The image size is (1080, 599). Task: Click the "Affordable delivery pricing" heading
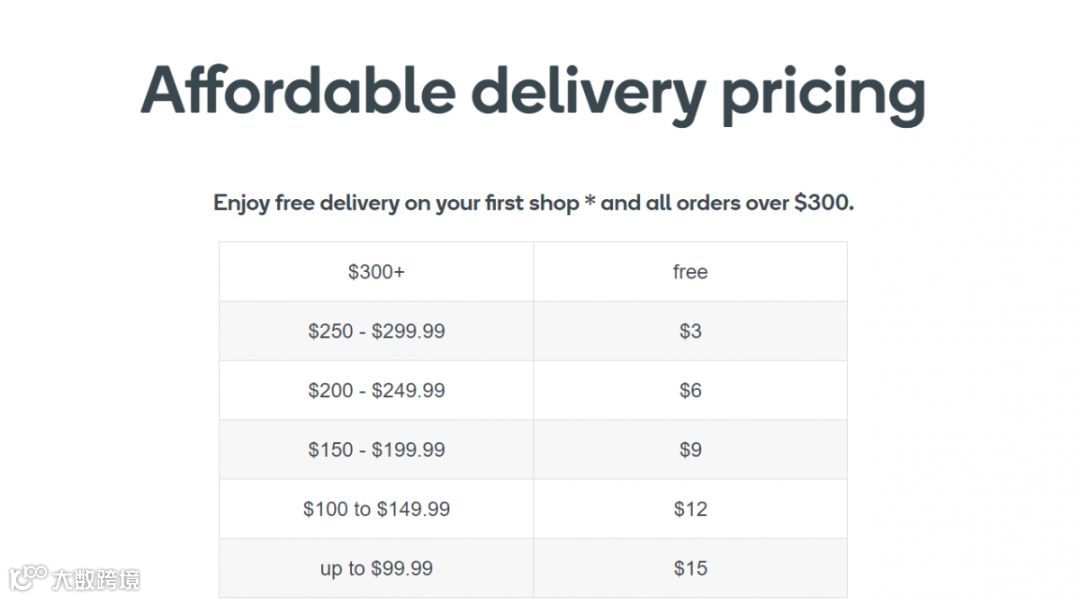(532, 91)
